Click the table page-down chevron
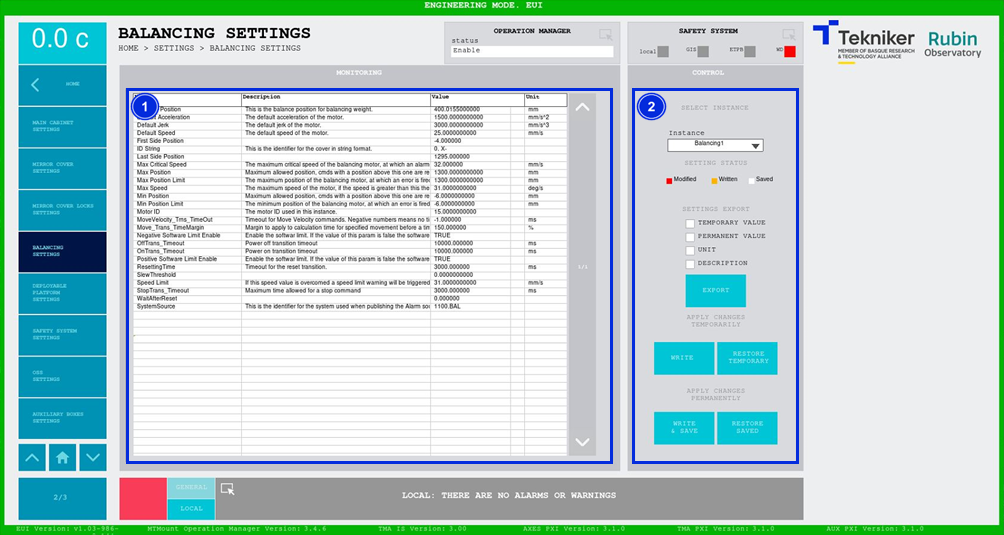This screenshot has width=1004, height=535. [582, 442]
